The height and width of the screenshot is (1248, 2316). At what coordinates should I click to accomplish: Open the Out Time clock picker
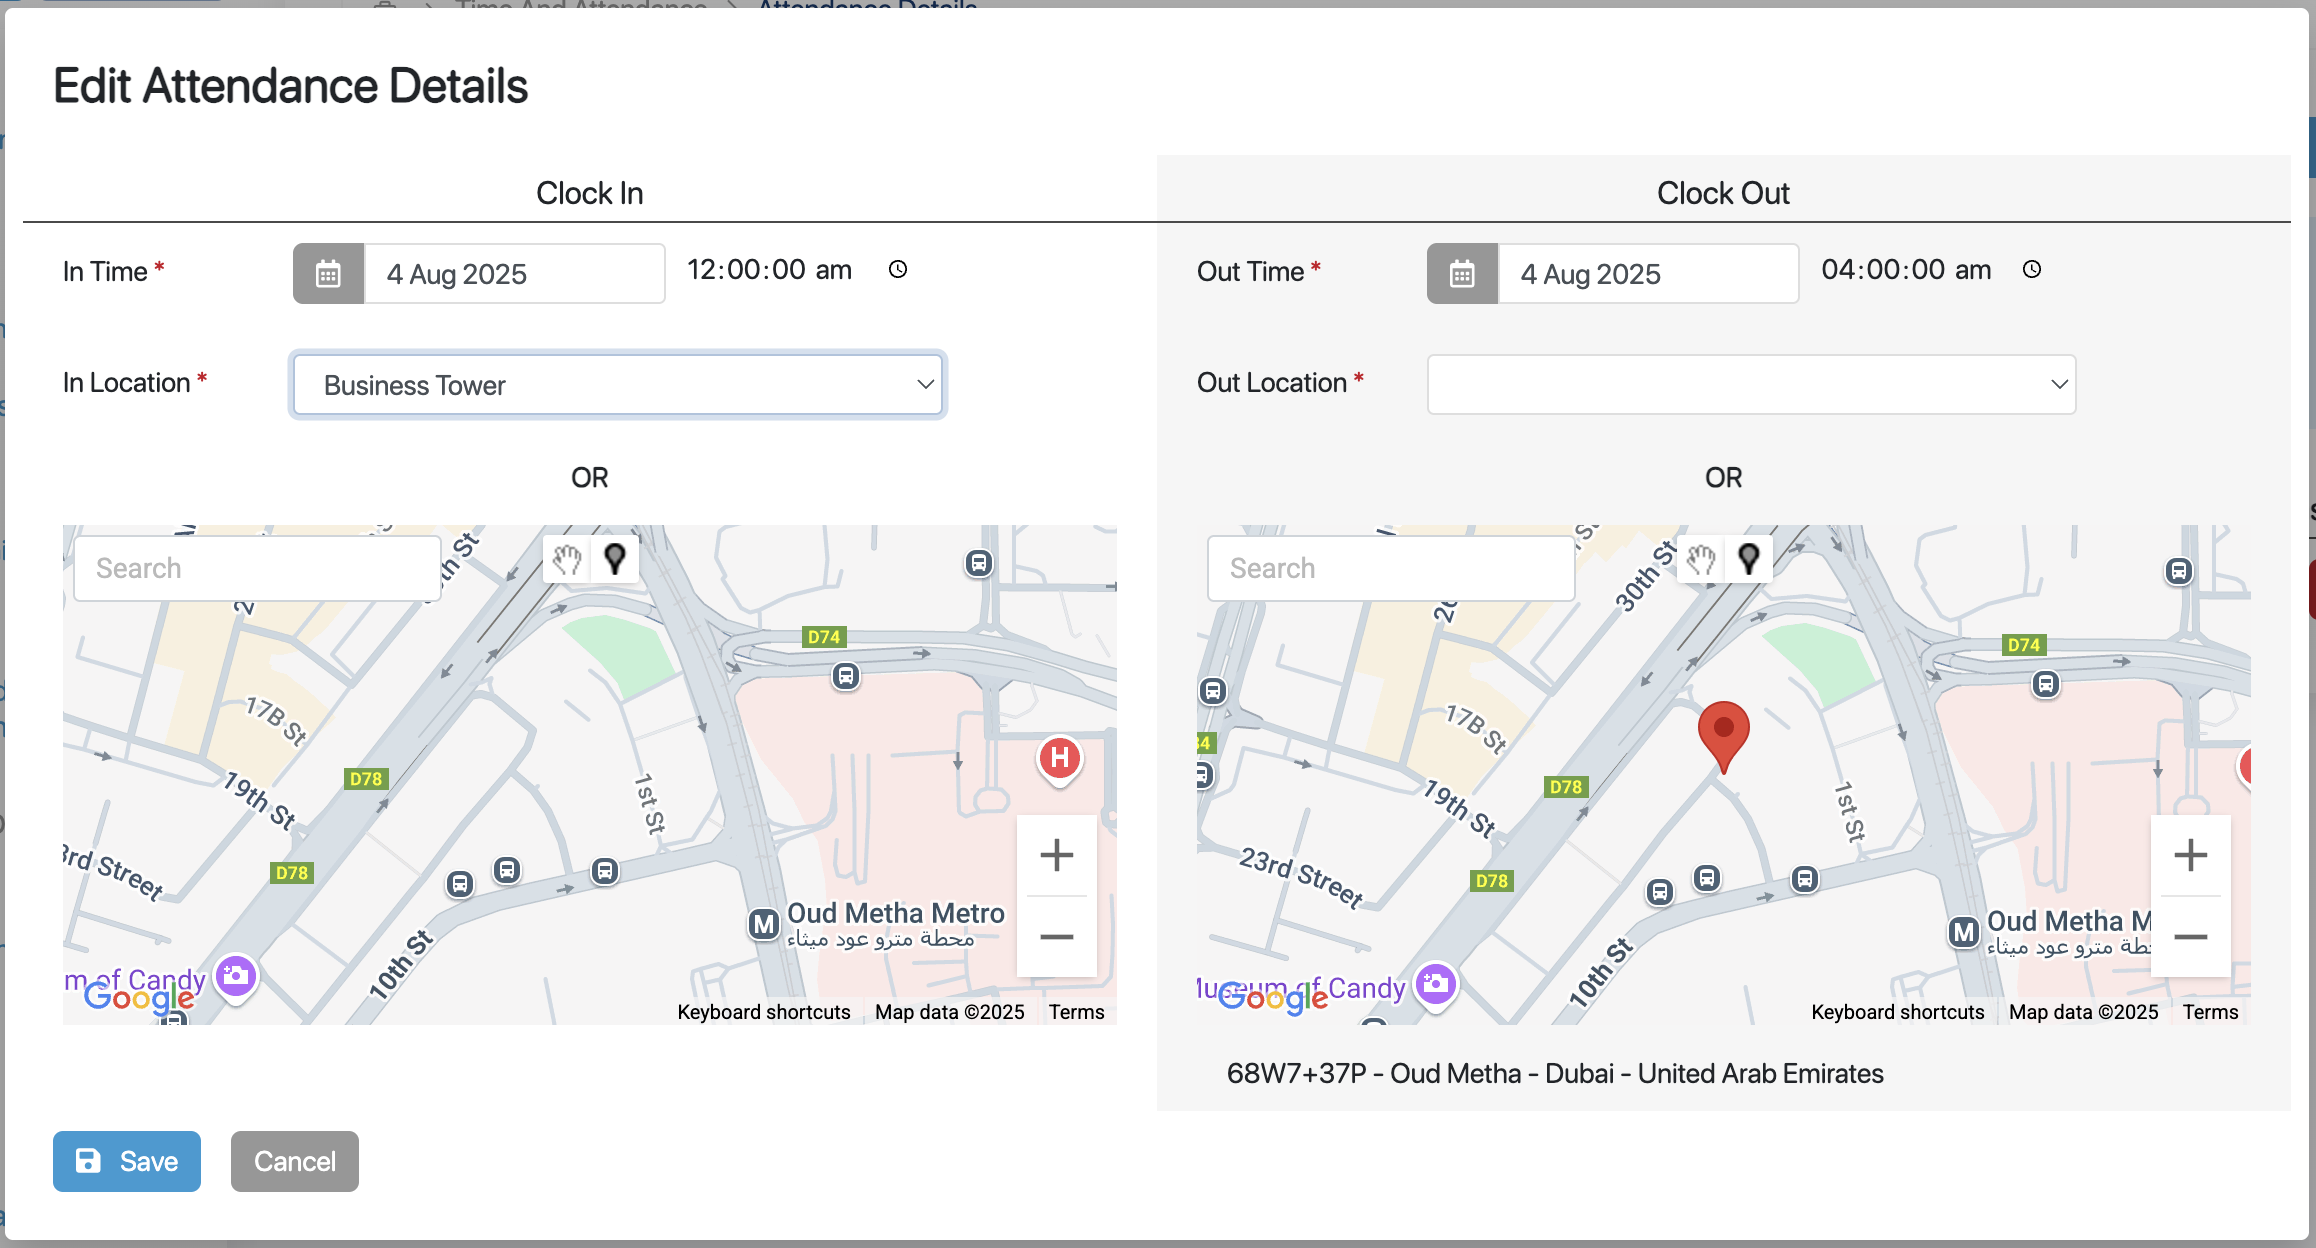tap(2031, 269)
